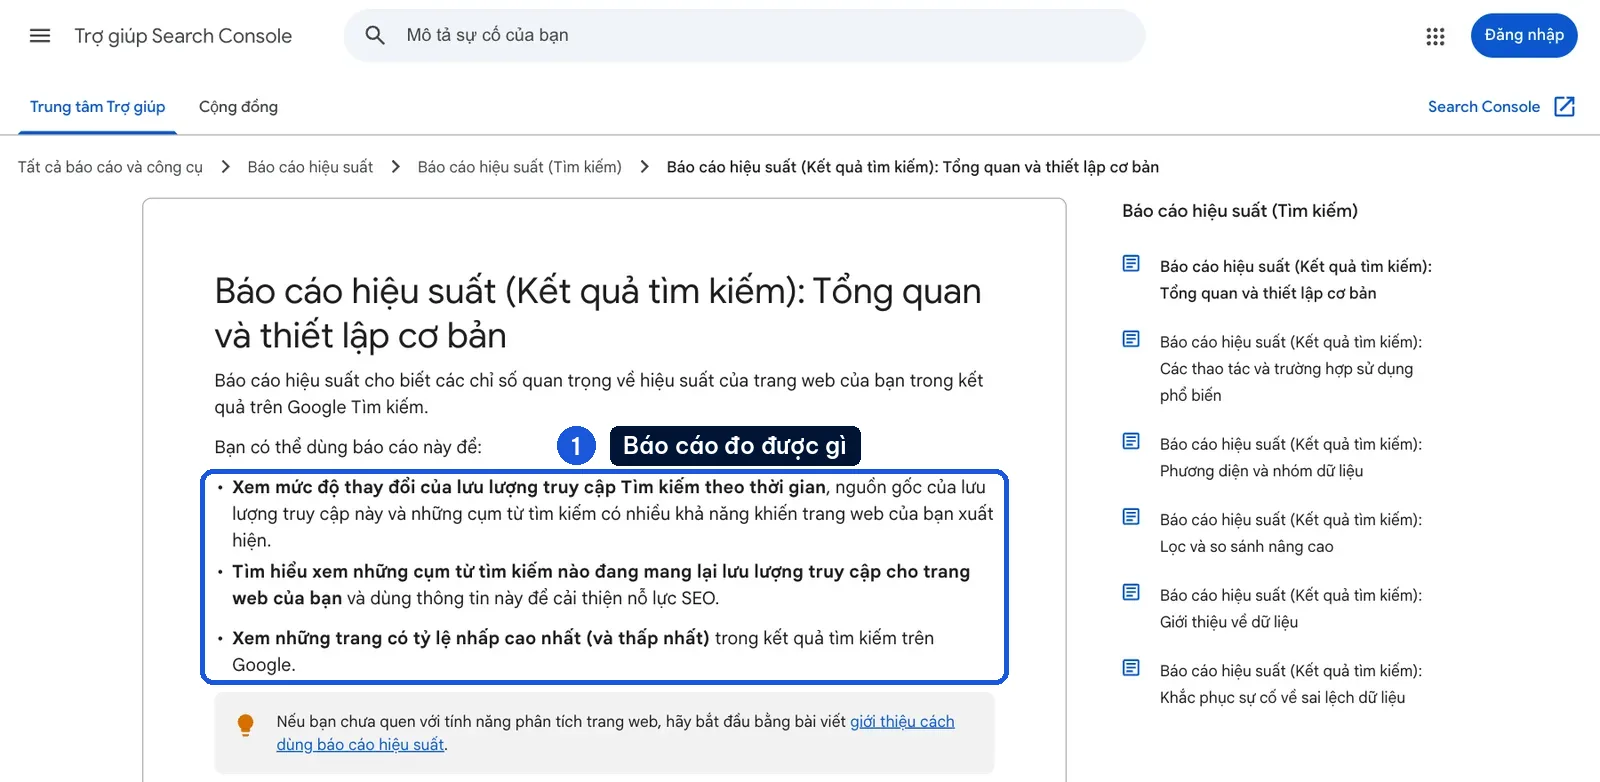Open the hamburger main menu
This screenshot has width=1600, height=782.
tap(40, 36)
